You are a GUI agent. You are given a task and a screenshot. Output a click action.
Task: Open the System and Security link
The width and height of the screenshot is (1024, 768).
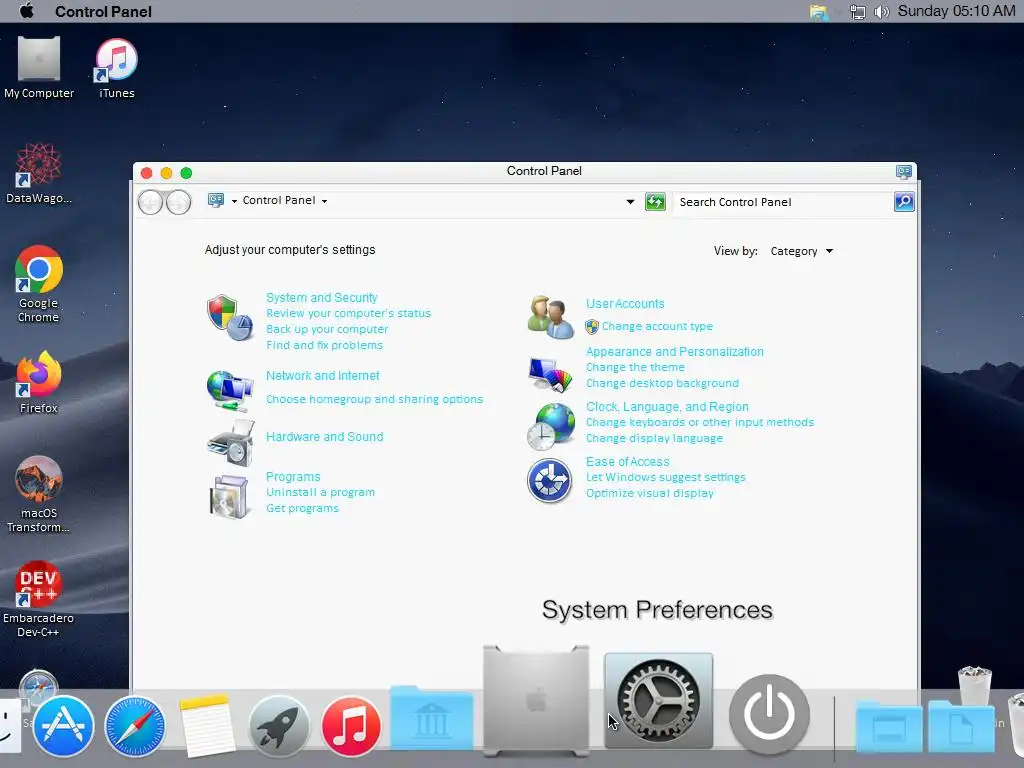click(x=321, y=298)
